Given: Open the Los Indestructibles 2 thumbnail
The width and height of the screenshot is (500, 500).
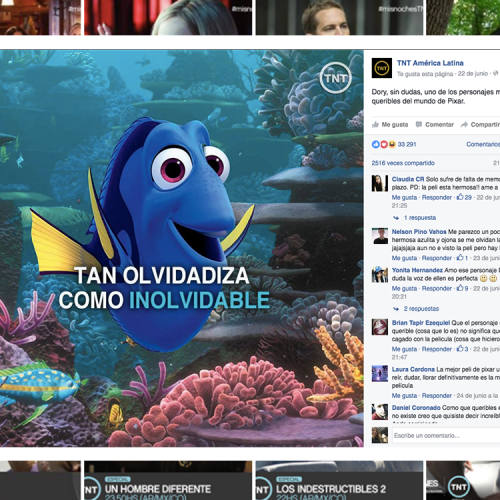Looking at the screenshot, I should pyautogui.click(x=339, y=480).
